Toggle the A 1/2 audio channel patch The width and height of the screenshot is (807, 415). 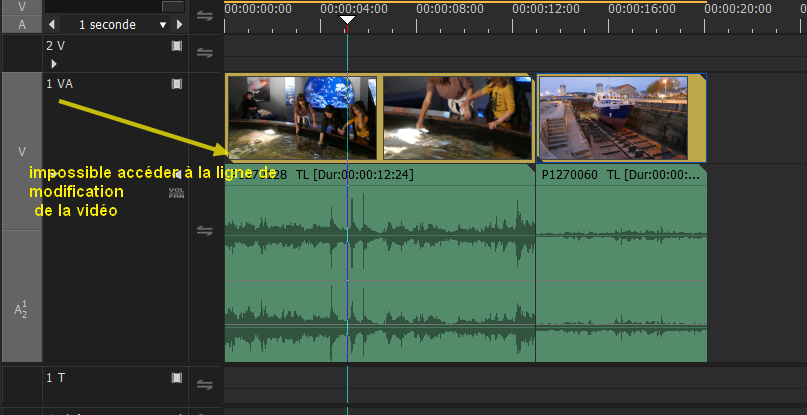pyautogui.click(x=21, y=310)
